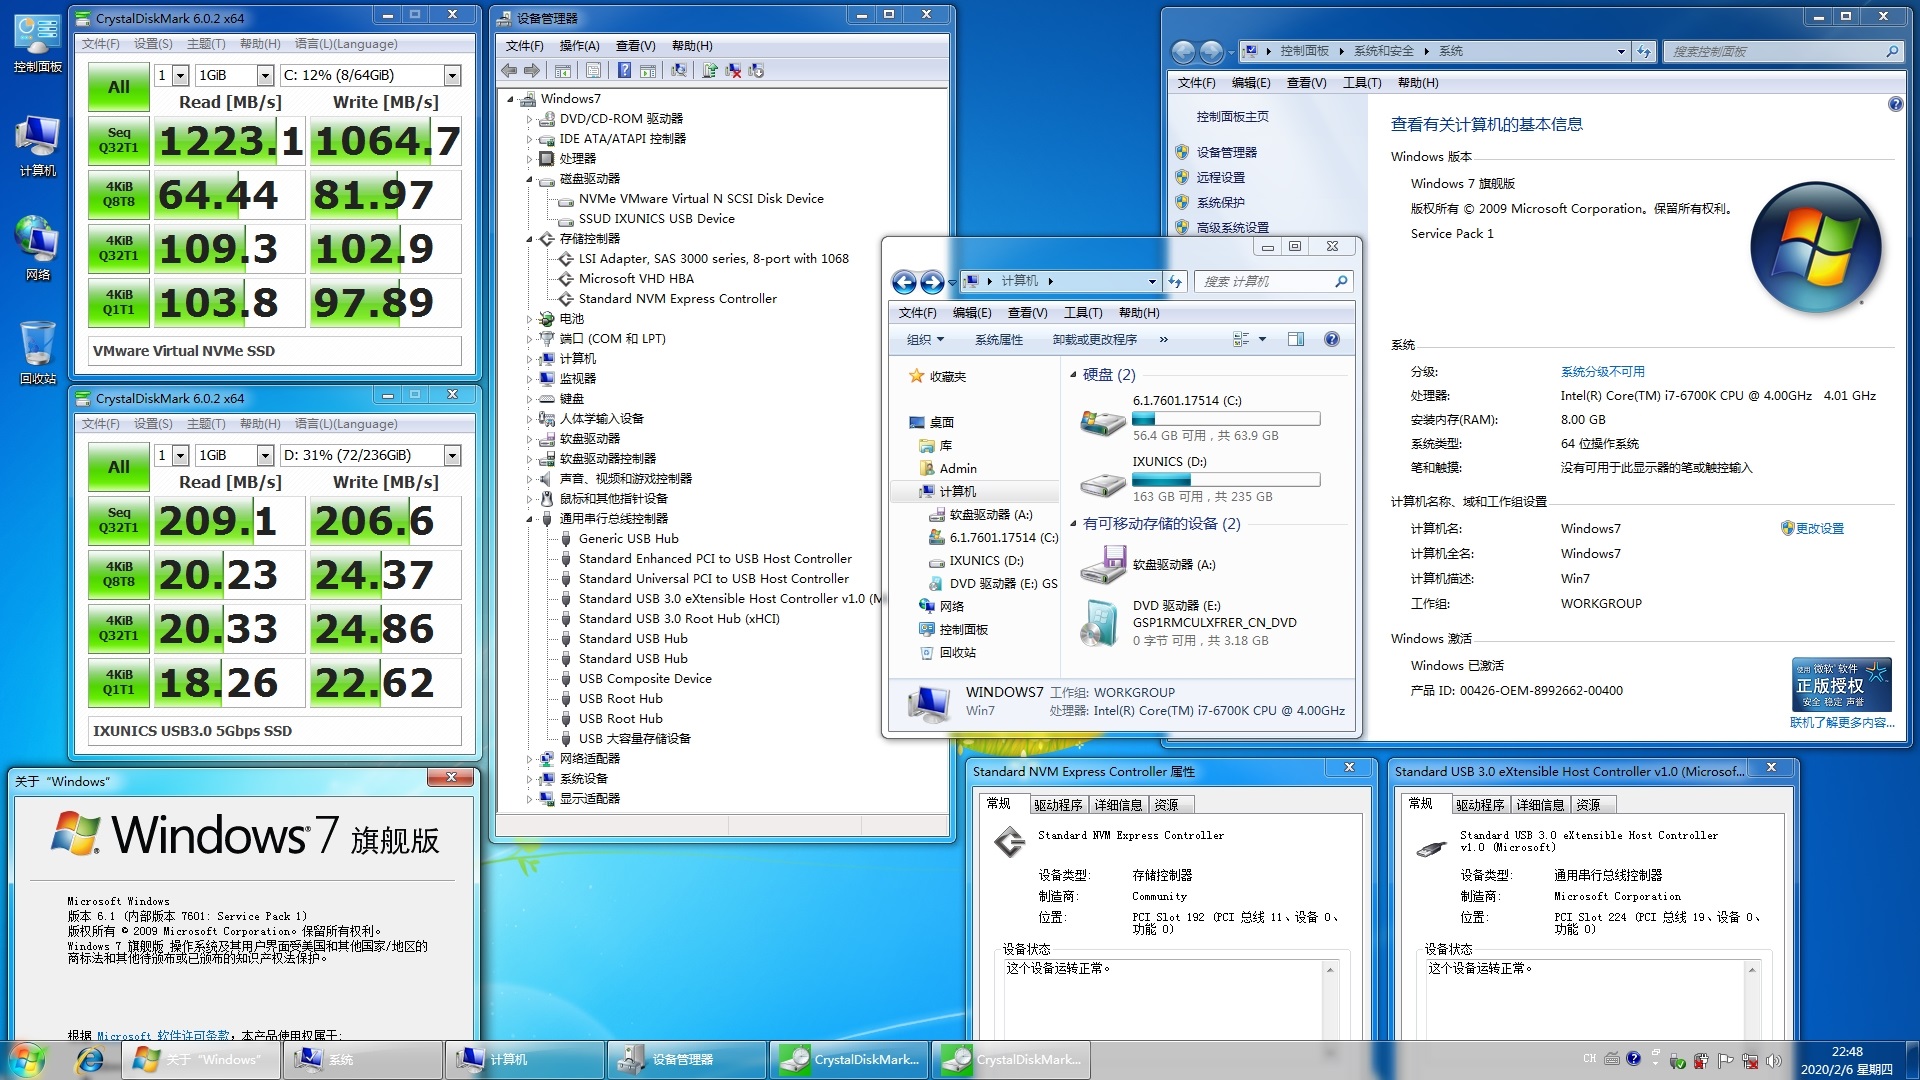Screen dimensions: 1920x1080
Task: Click 卸载或更改程序 toolbar button
Action: point(1094,340)
